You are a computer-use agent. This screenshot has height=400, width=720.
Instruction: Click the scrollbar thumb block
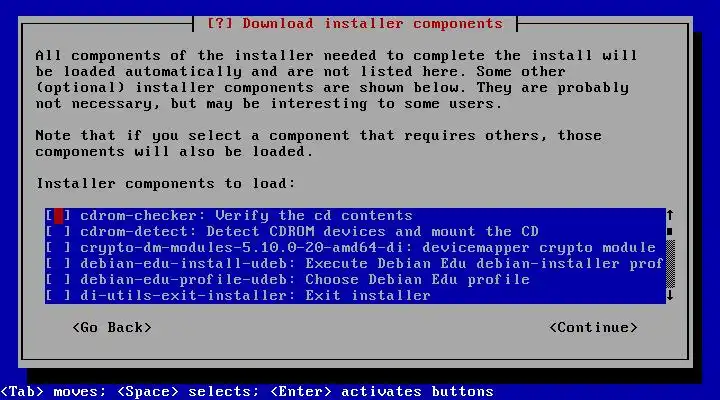tap(670, 231)
